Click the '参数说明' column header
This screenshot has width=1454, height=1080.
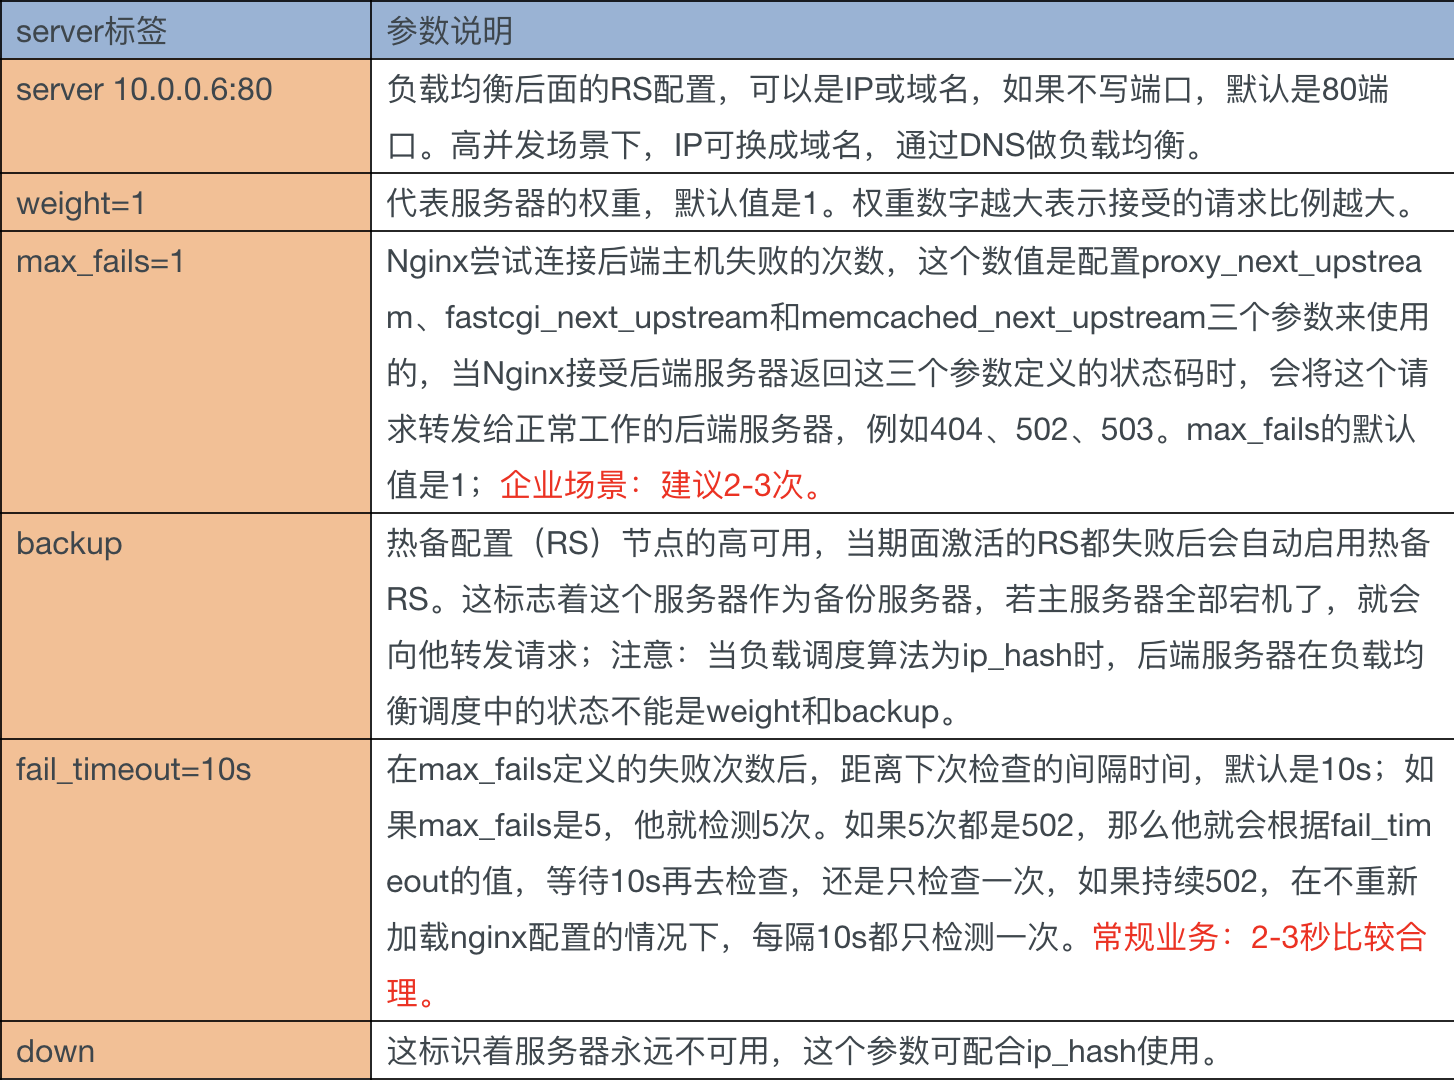point(913,30)
